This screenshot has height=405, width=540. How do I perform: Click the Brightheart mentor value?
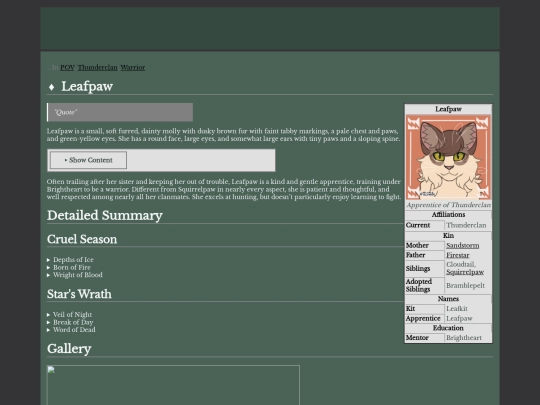point(464,338)
